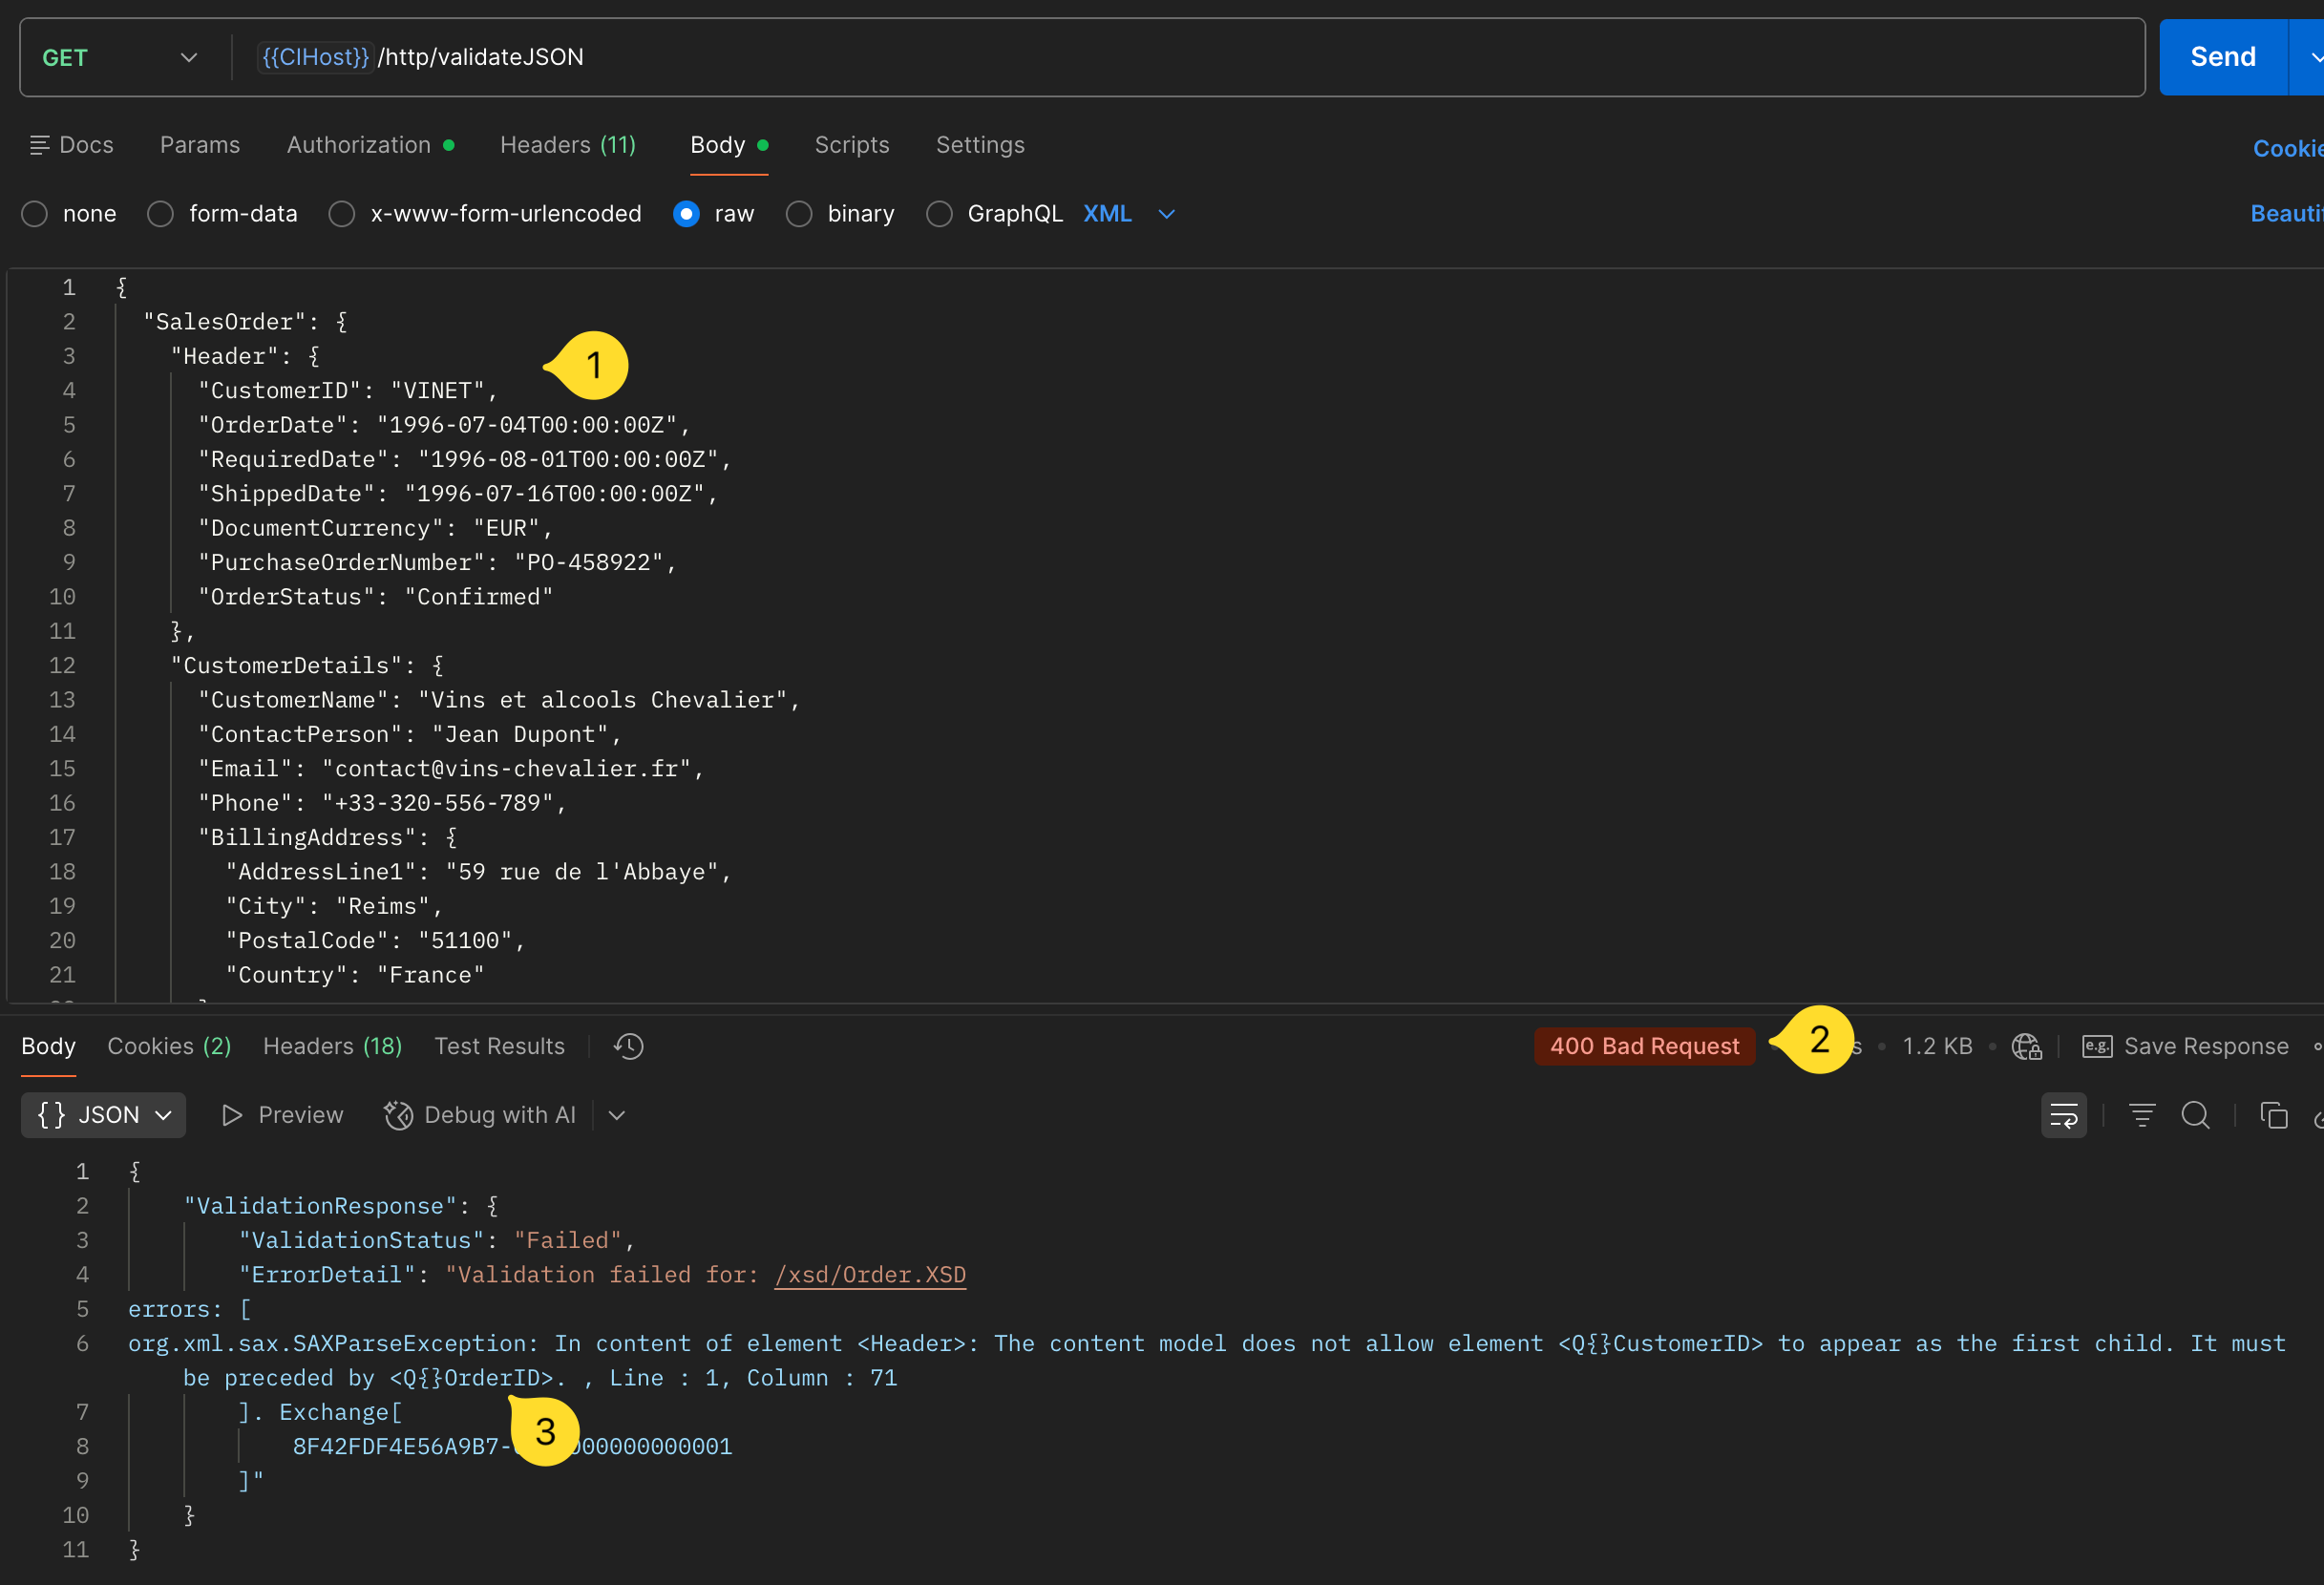The width and height of the screenshot is (2324, 1585).
Task: Click the 400 Bad Request status indicator
Action: pos(1644,1046)
